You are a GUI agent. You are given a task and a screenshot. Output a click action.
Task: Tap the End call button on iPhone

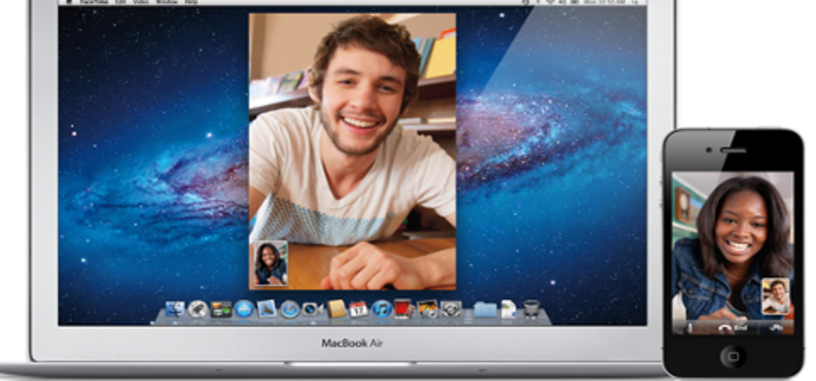click(733, 327)
